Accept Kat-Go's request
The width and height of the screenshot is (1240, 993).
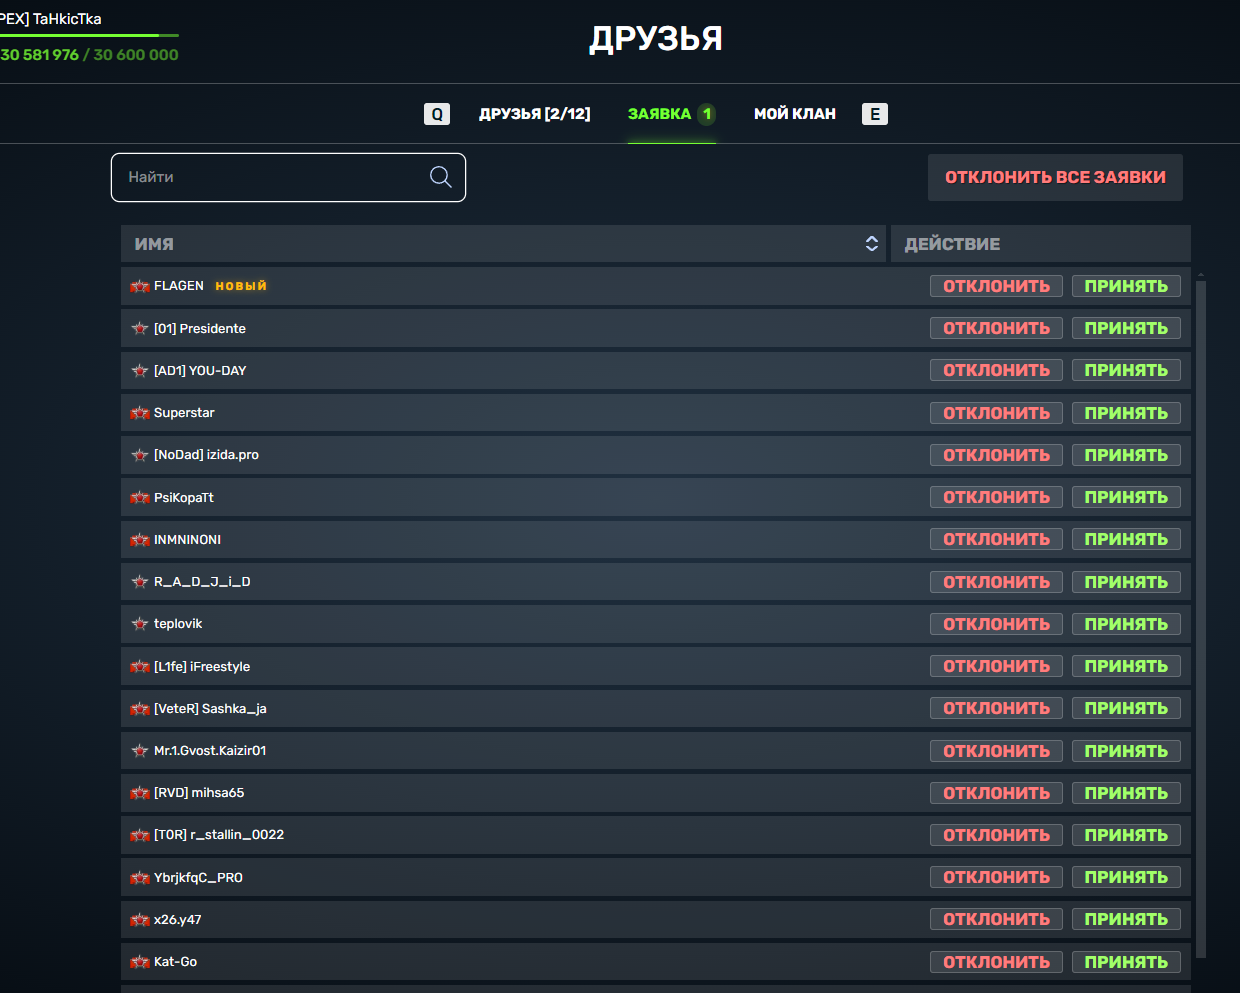tap(1126, 962)
